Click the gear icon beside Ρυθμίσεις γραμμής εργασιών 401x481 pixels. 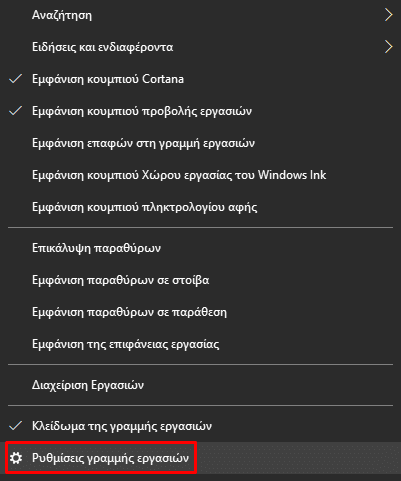[x=16, y=458]
